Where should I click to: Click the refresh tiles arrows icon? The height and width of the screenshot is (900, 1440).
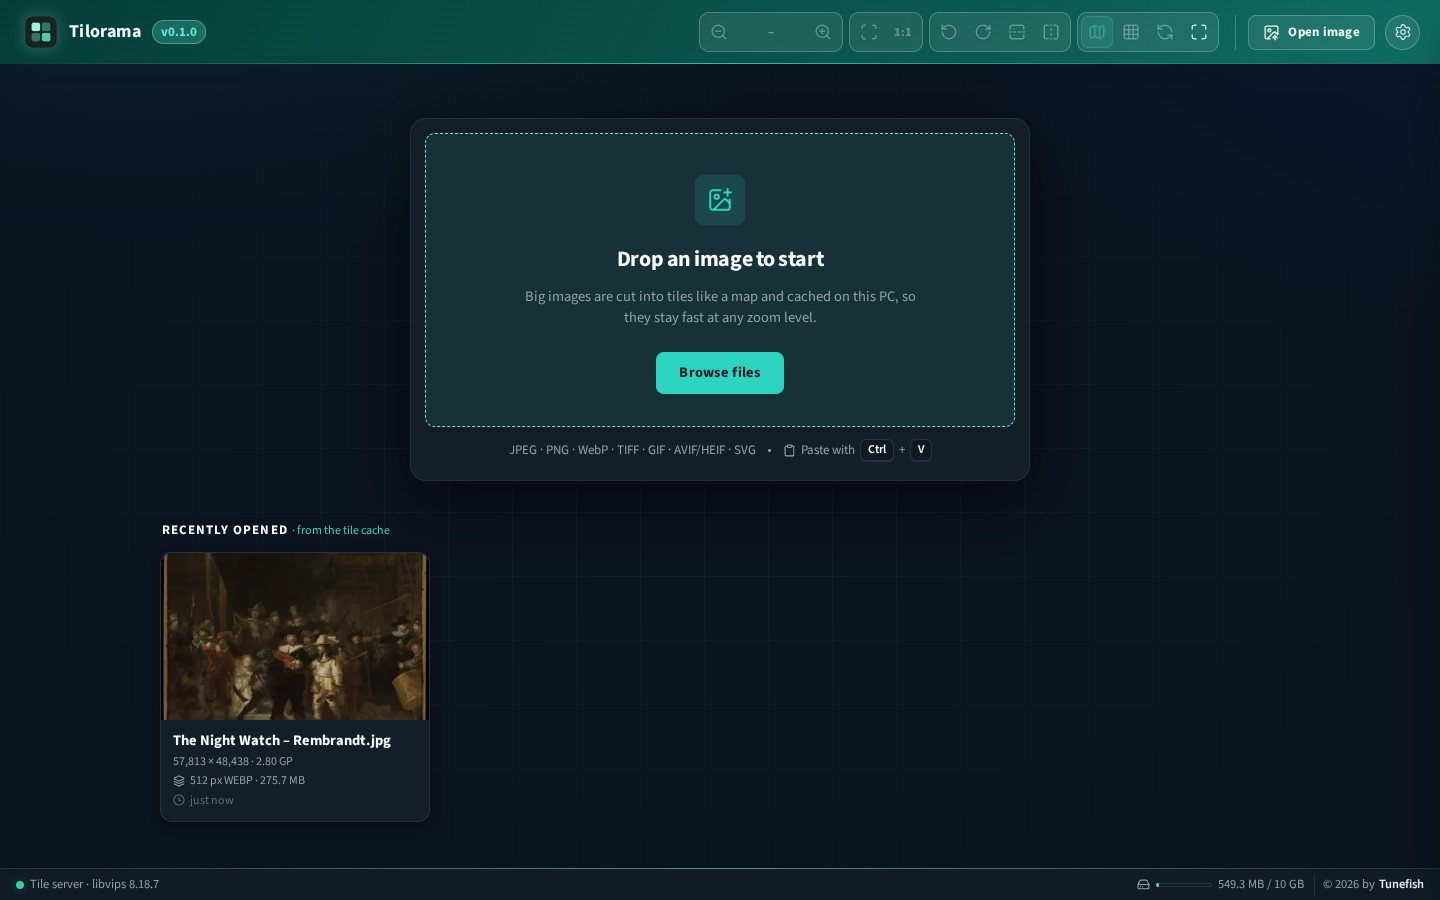pos(1165,32)
